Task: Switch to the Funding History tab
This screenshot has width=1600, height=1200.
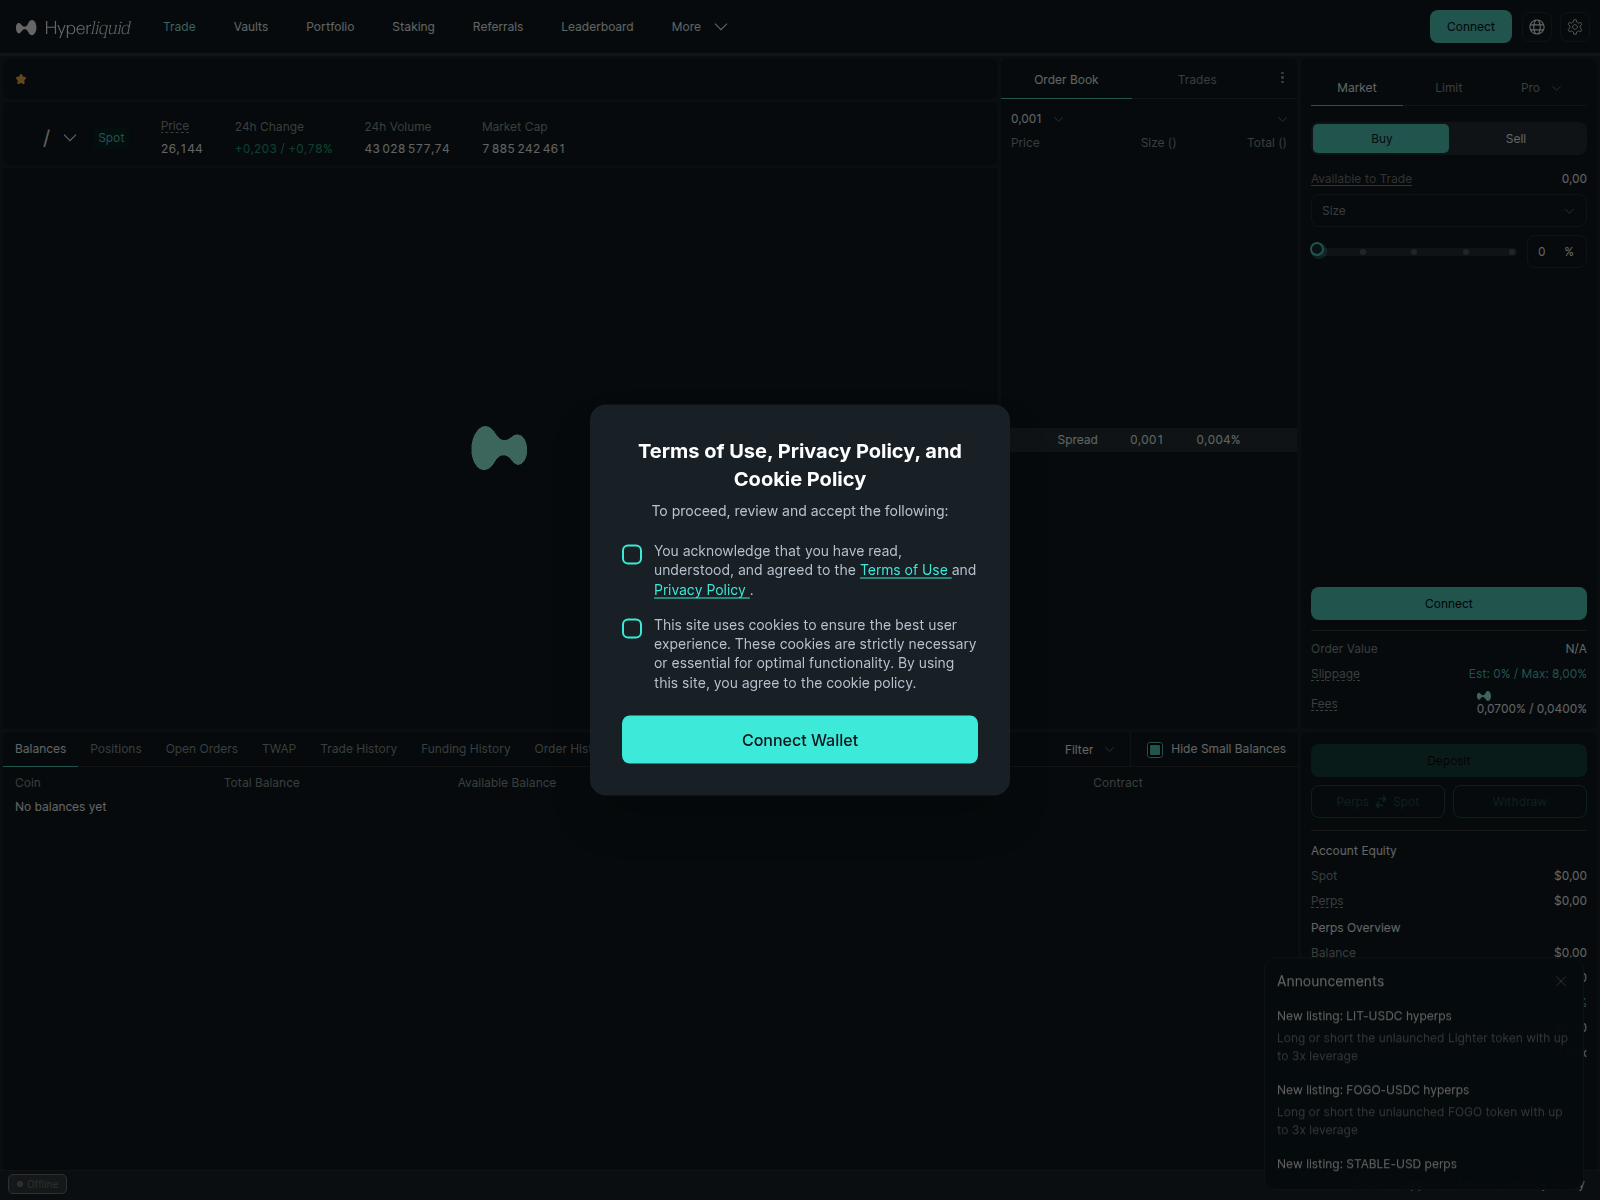Action: [465, 749]
